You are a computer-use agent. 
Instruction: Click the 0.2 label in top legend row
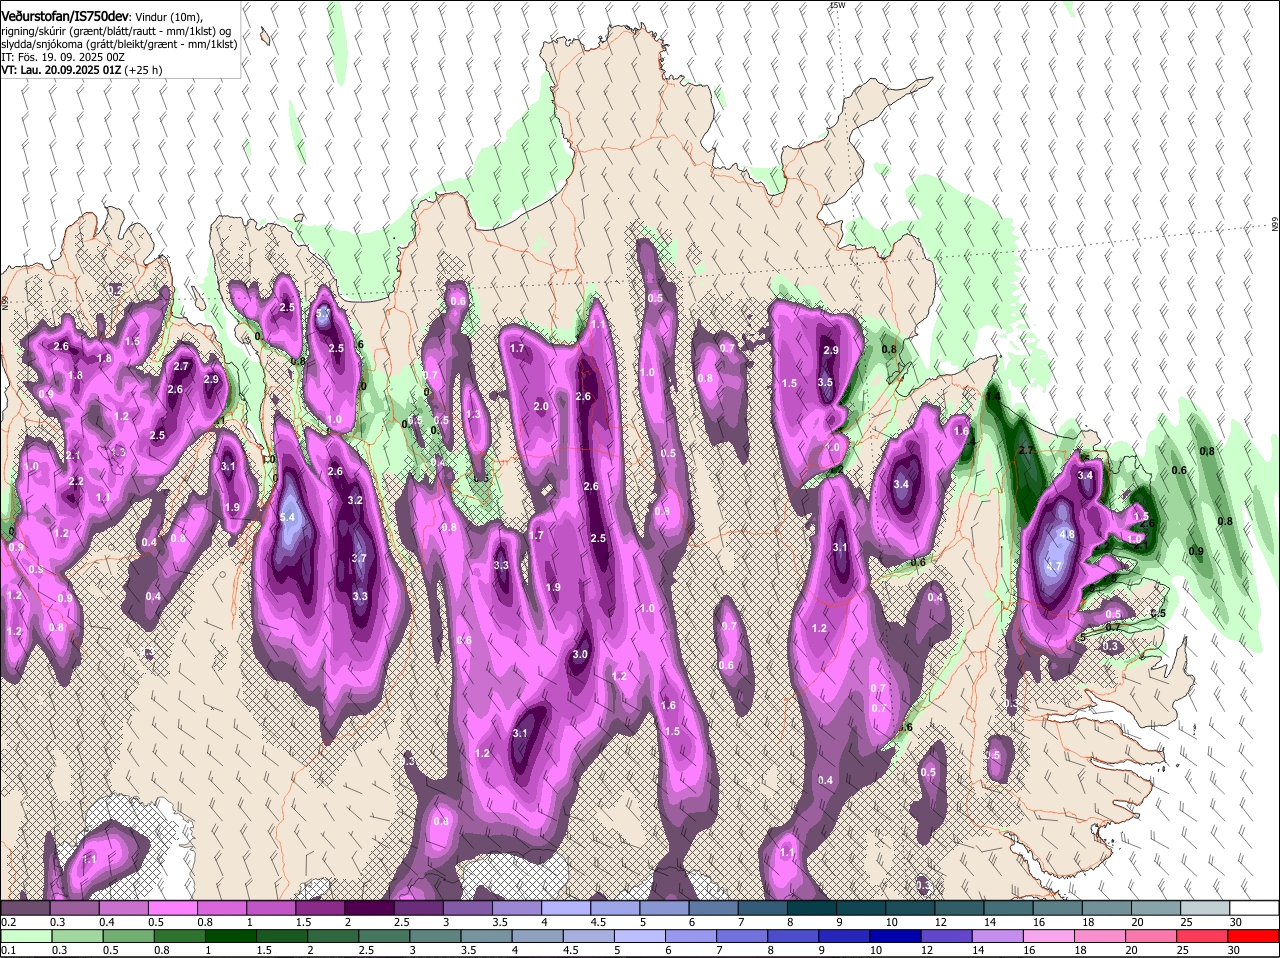pos(8,922)
